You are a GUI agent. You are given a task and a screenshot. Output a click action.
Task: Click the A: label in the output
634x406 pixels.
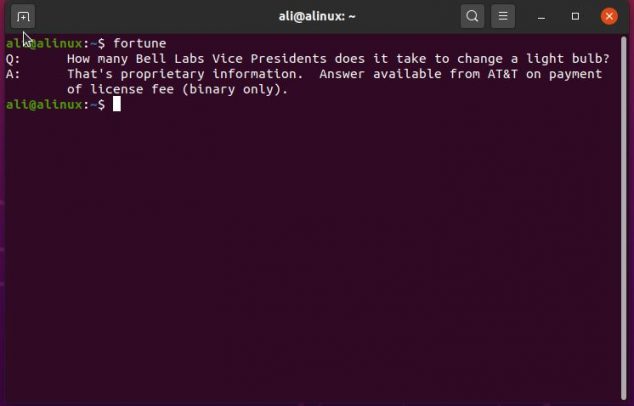[x=13, y=74]
